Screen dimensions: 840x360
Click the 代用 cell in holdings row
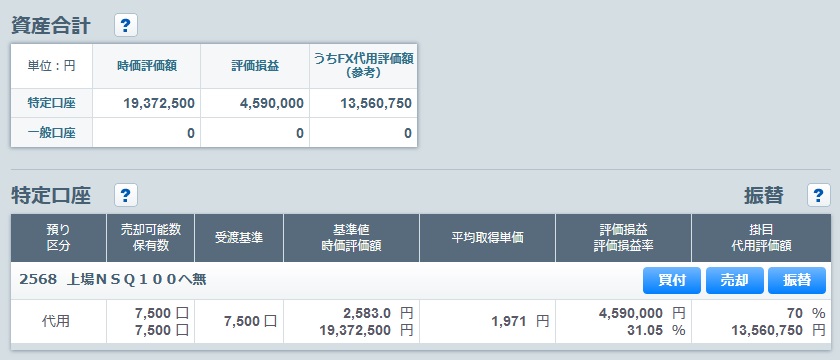point(58,321)
